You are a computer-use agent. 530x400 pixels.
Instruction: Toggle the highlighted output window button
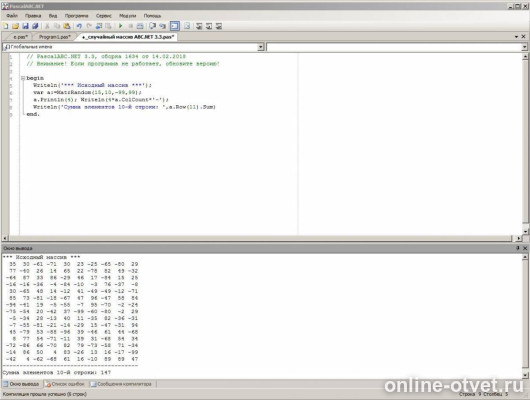(175, 26)
